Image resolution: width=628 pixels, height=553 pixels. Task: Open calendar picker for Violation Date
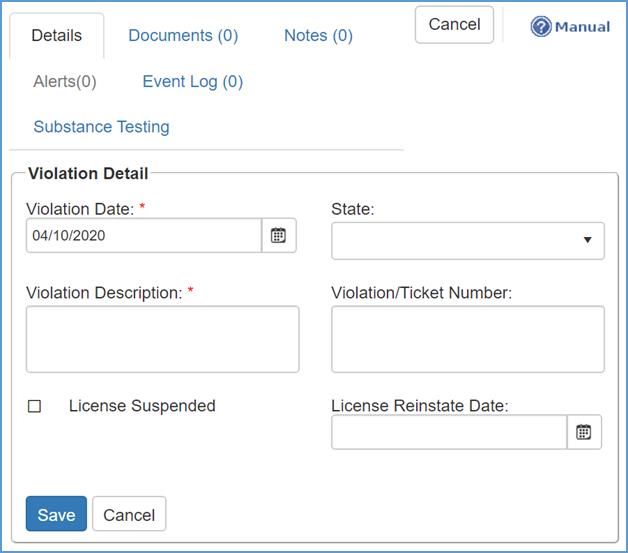coord(279,236)
